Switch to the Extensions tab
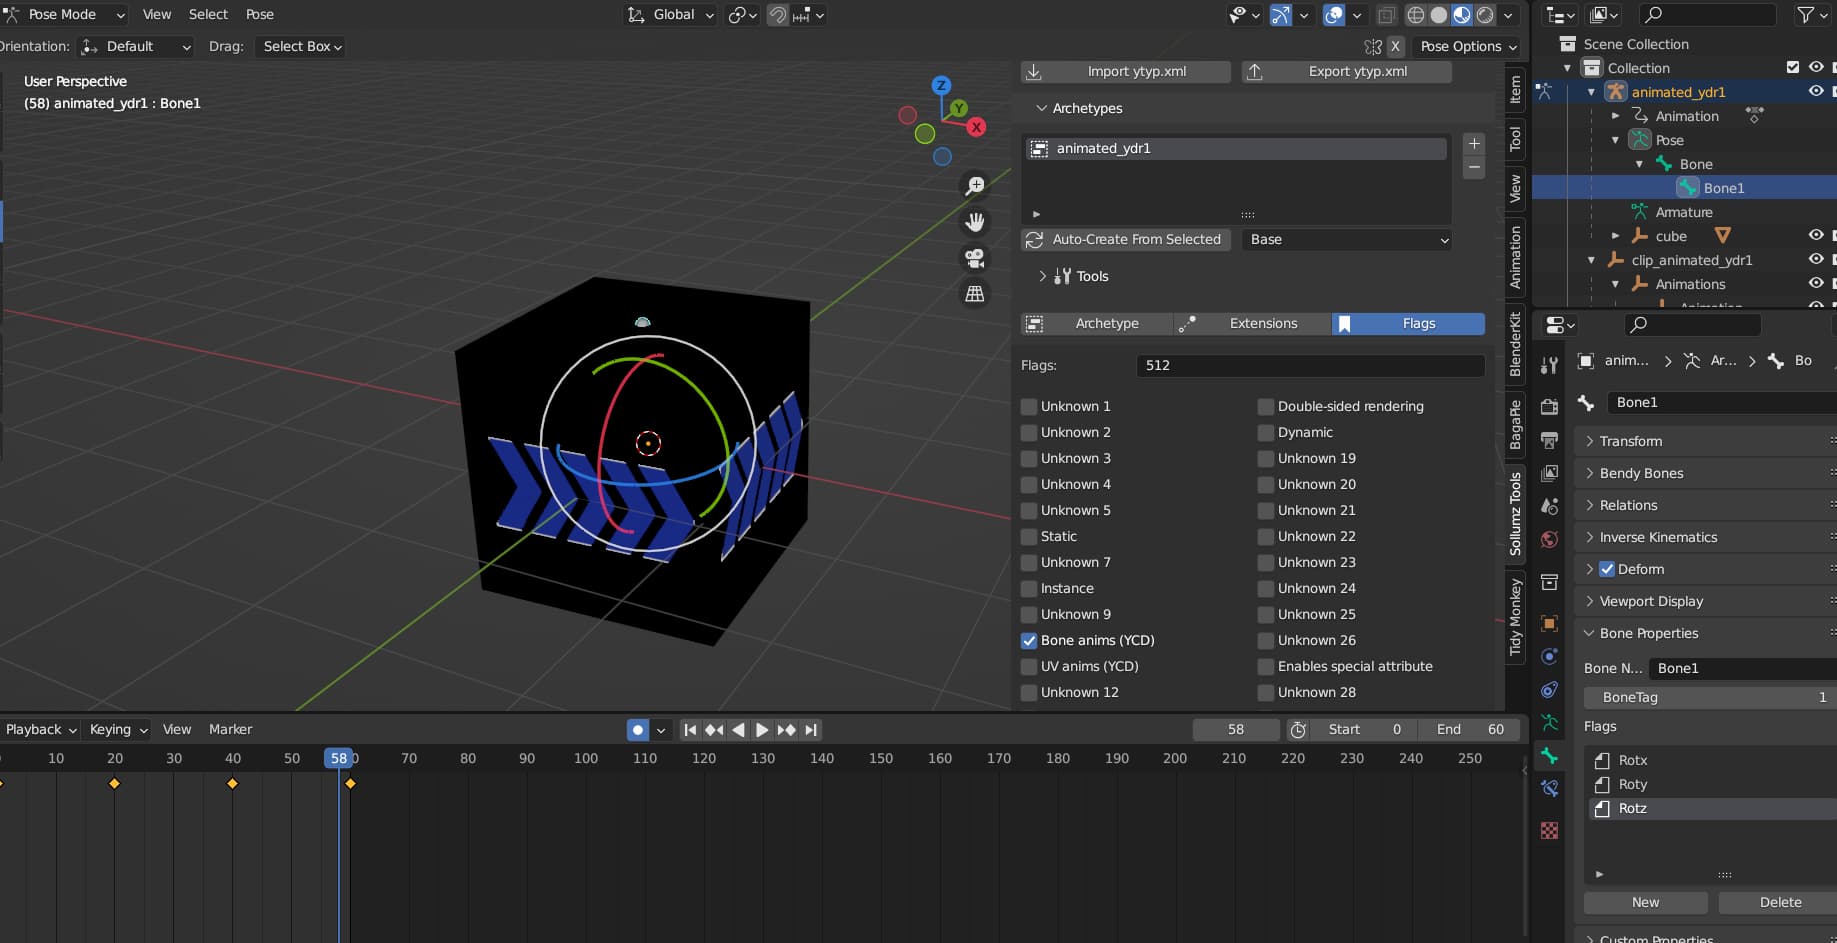 pyautogui.click(x=1252, y=324)
